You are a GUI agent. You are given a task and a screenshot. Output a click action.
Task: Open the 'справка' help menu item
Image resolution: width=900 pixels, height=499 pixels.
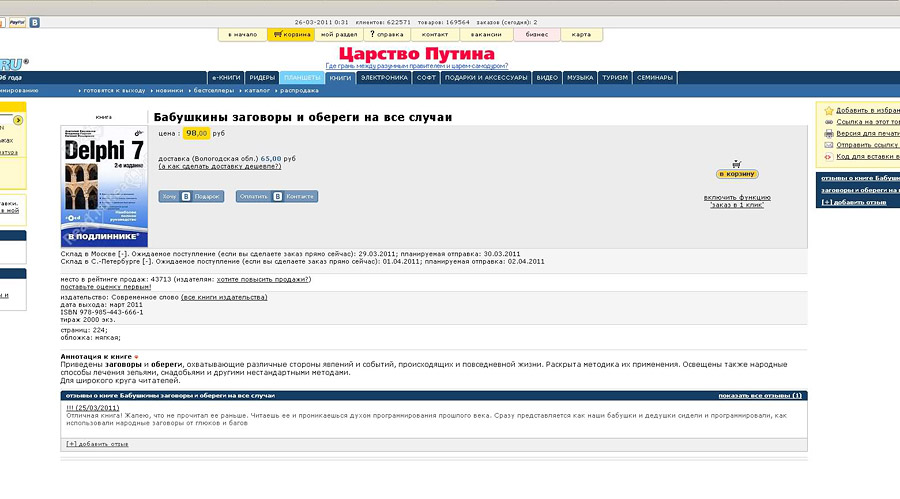pos(386,35)
